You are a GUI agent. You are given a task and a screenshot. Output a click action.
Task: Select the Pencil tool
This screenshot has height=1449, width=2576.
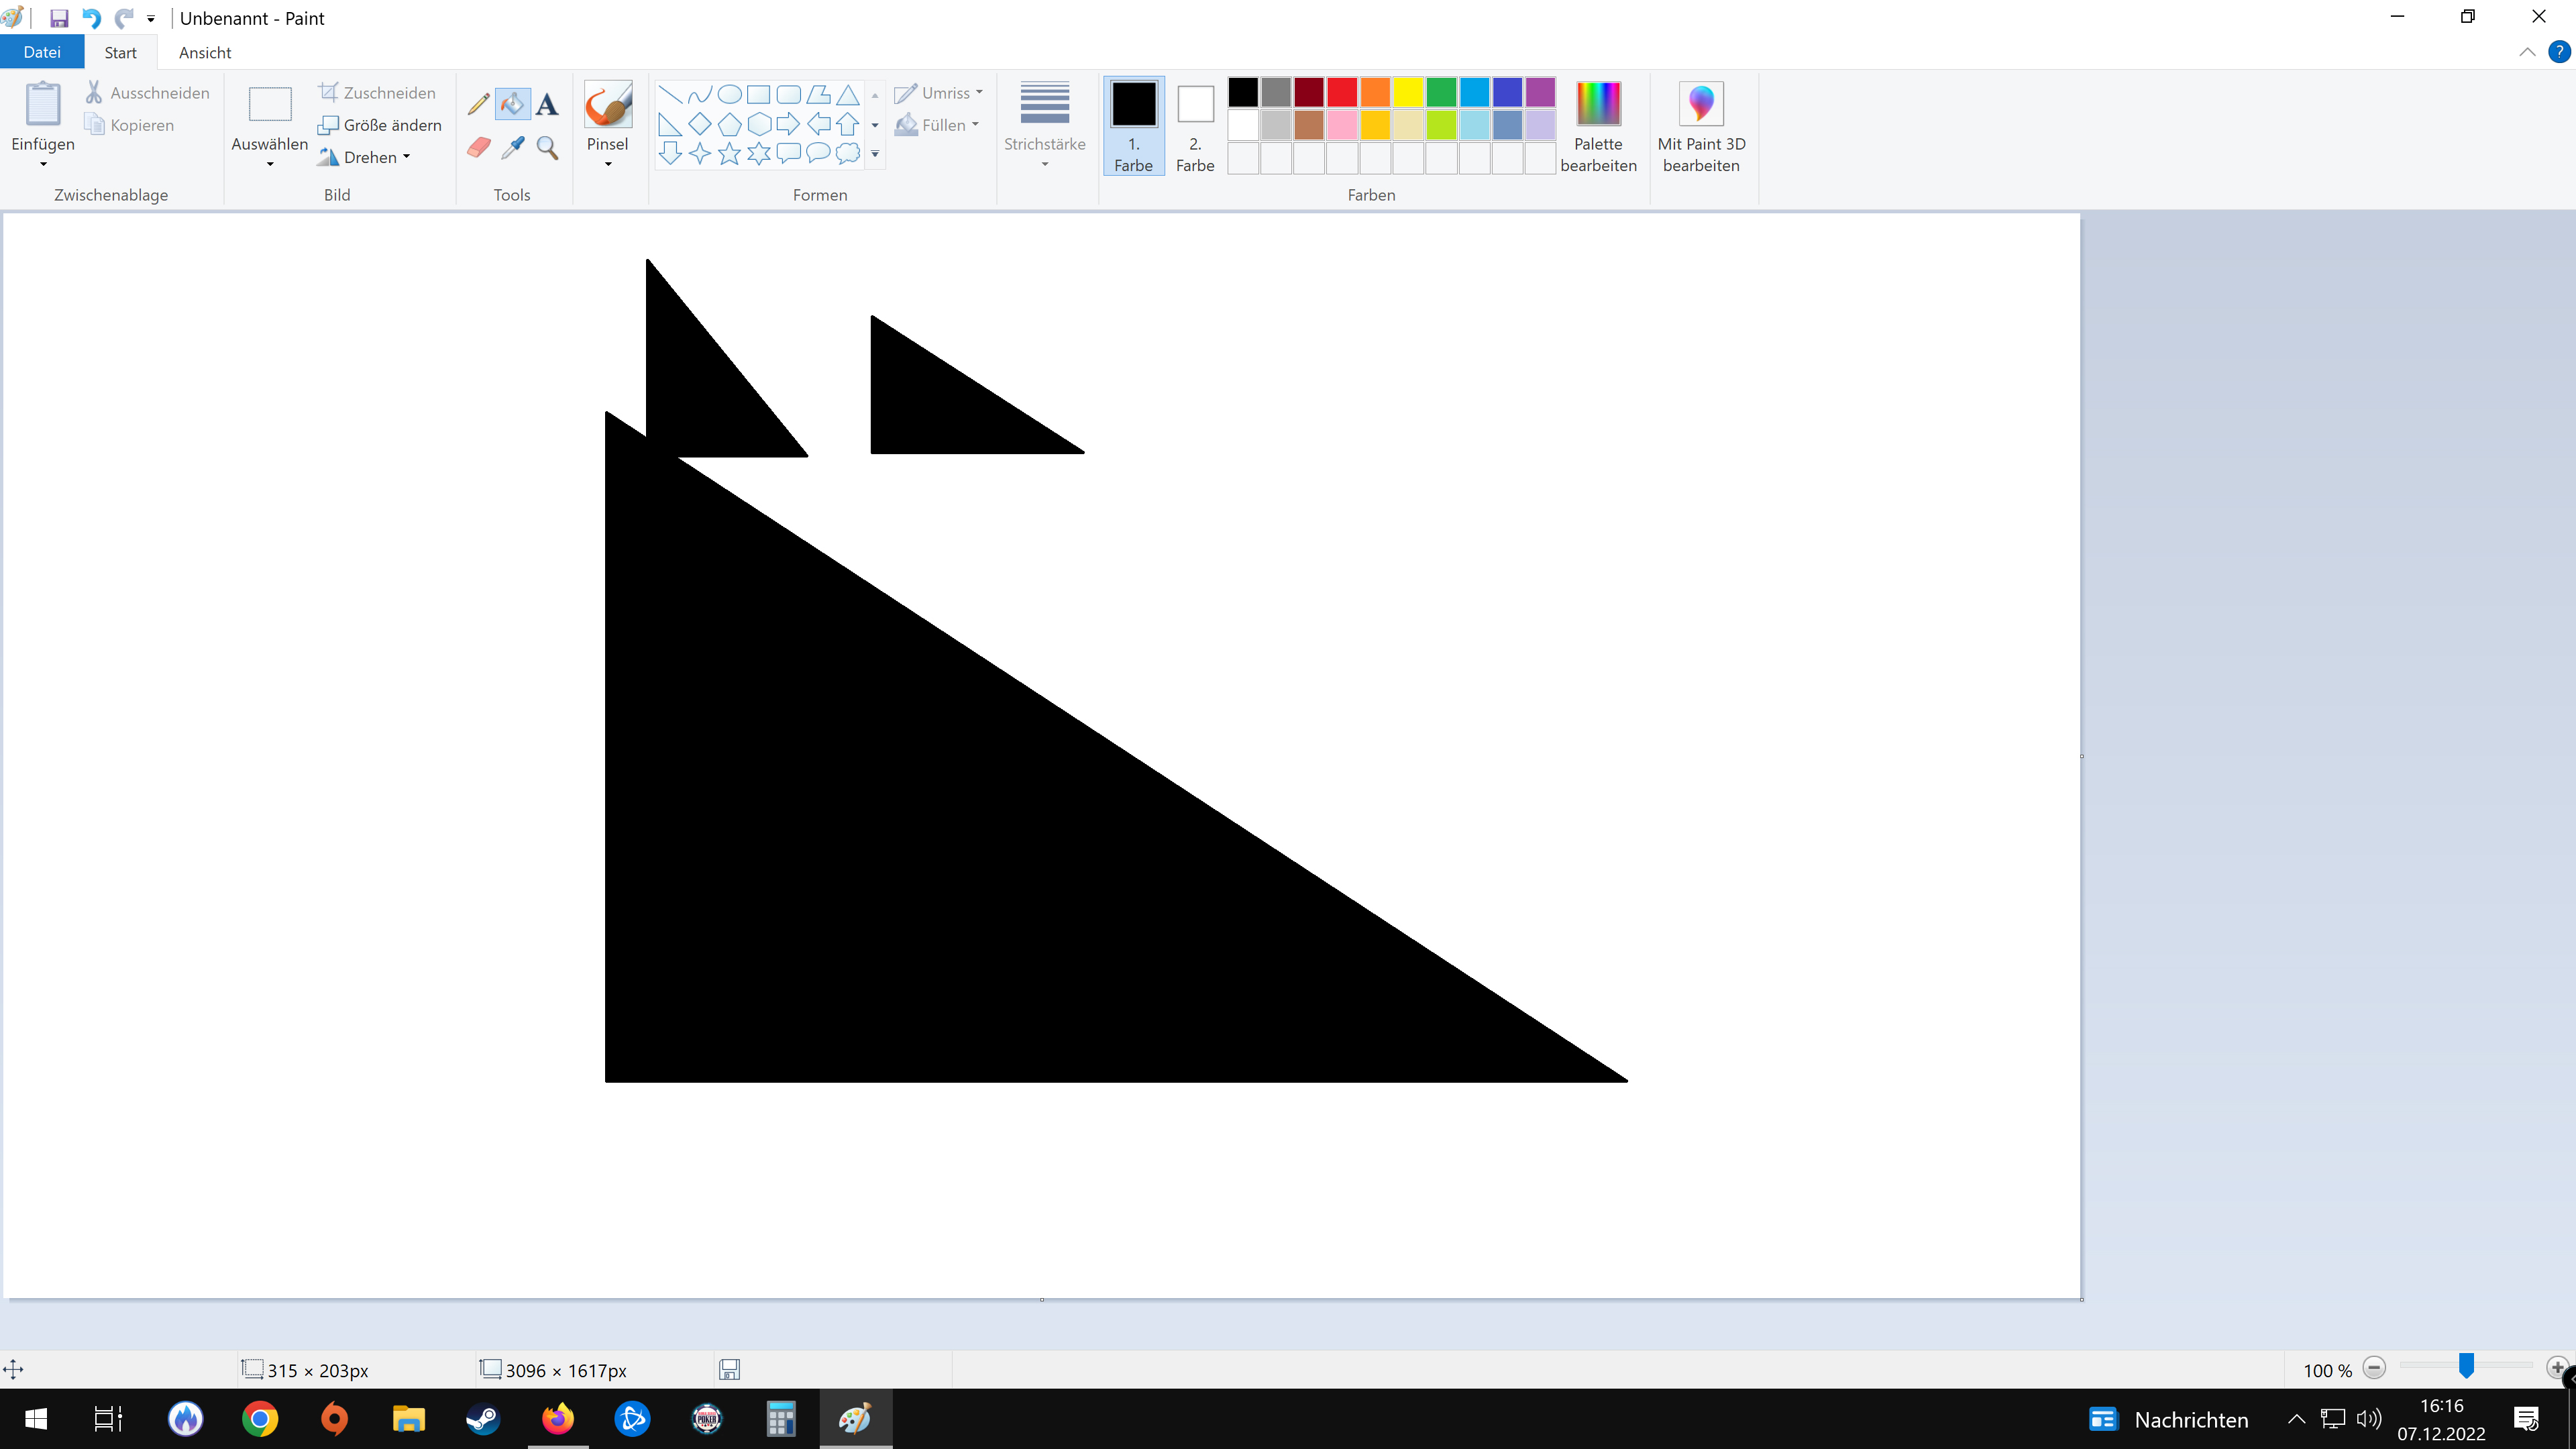pos(478,104)
